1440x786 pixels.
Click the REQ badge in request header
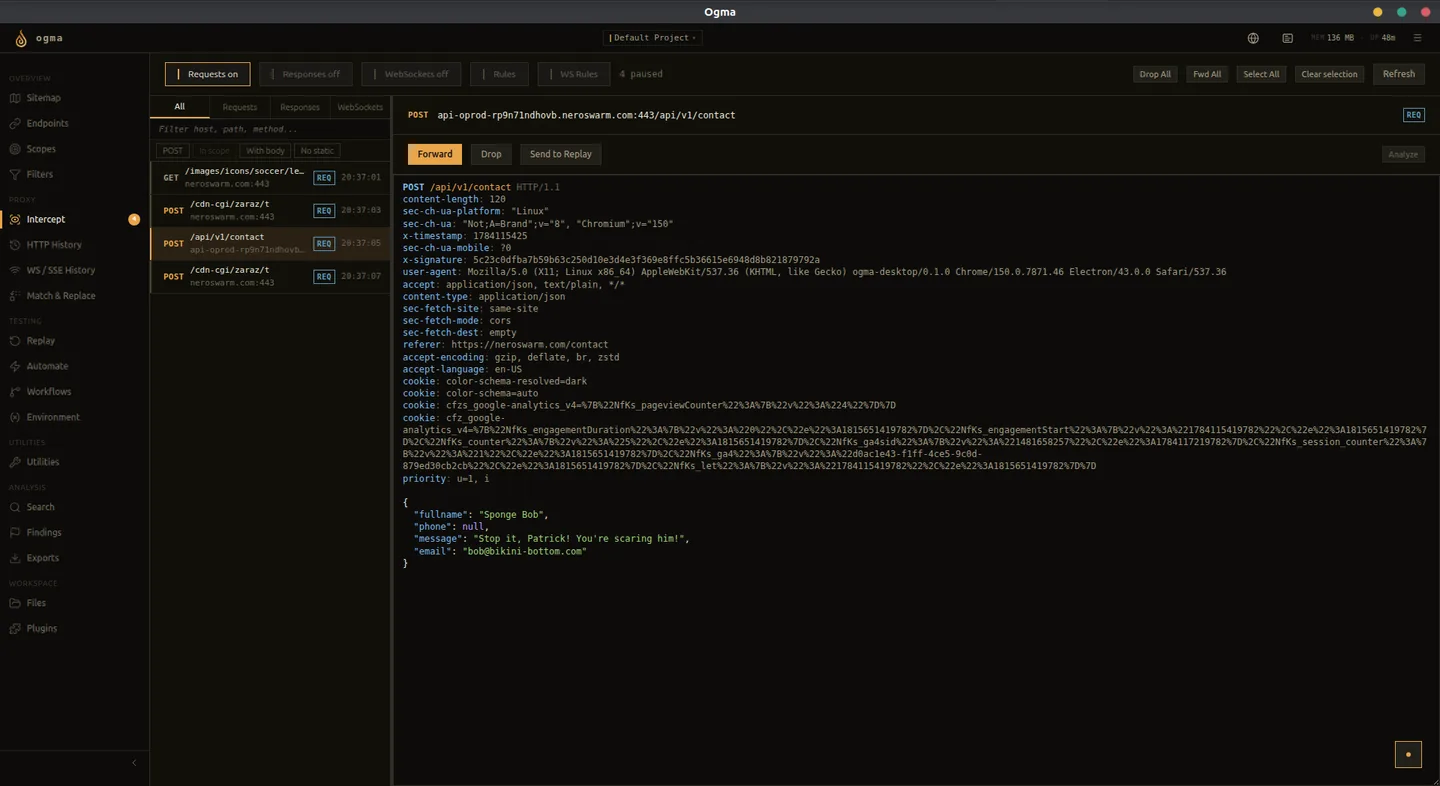coord(1413,115)
